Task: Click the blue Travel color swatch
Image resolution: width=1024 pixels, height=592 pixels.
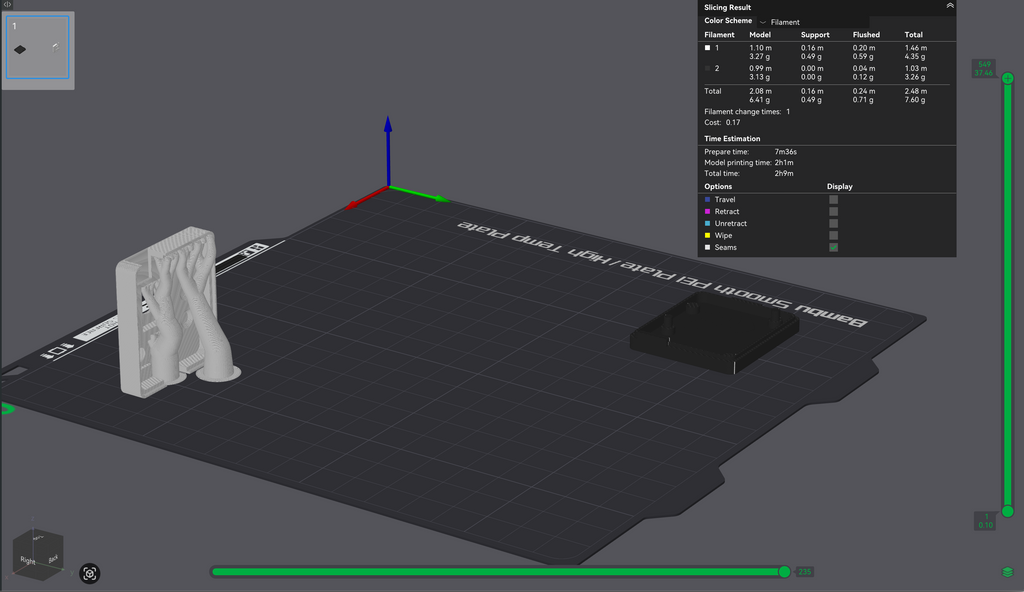Action: pos(707,199)
